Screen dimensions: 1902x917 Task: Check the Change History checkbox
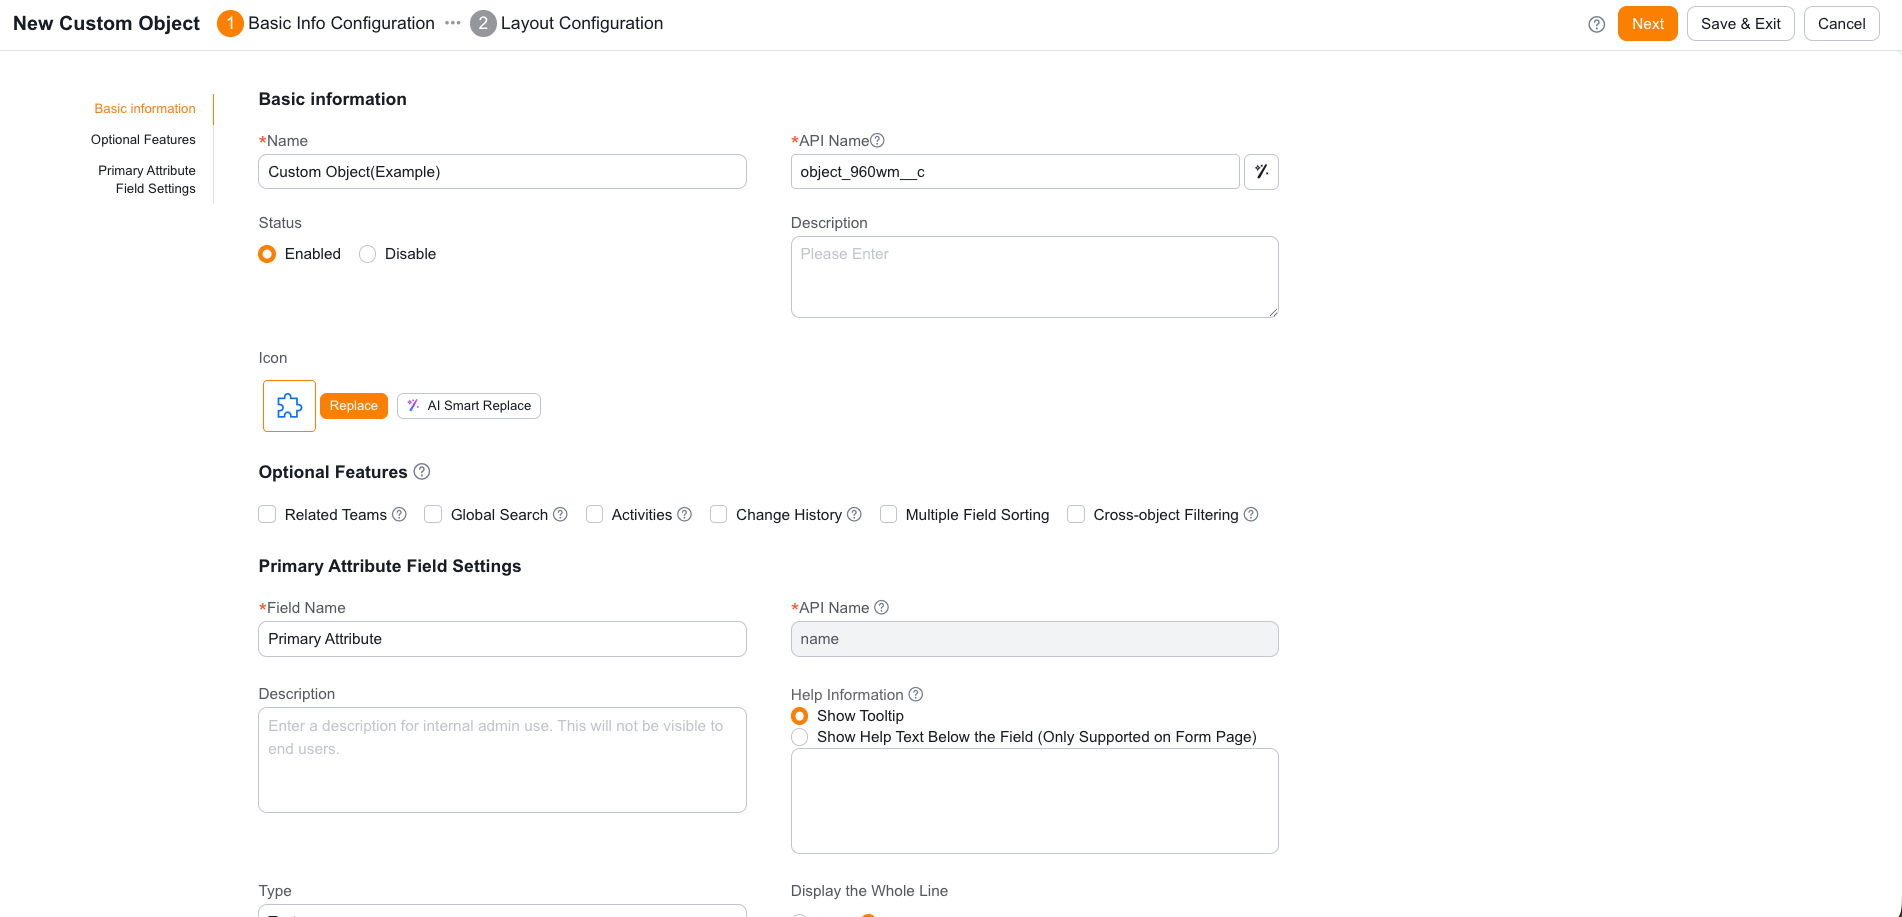pyautogui.click(x=718, y=514)
